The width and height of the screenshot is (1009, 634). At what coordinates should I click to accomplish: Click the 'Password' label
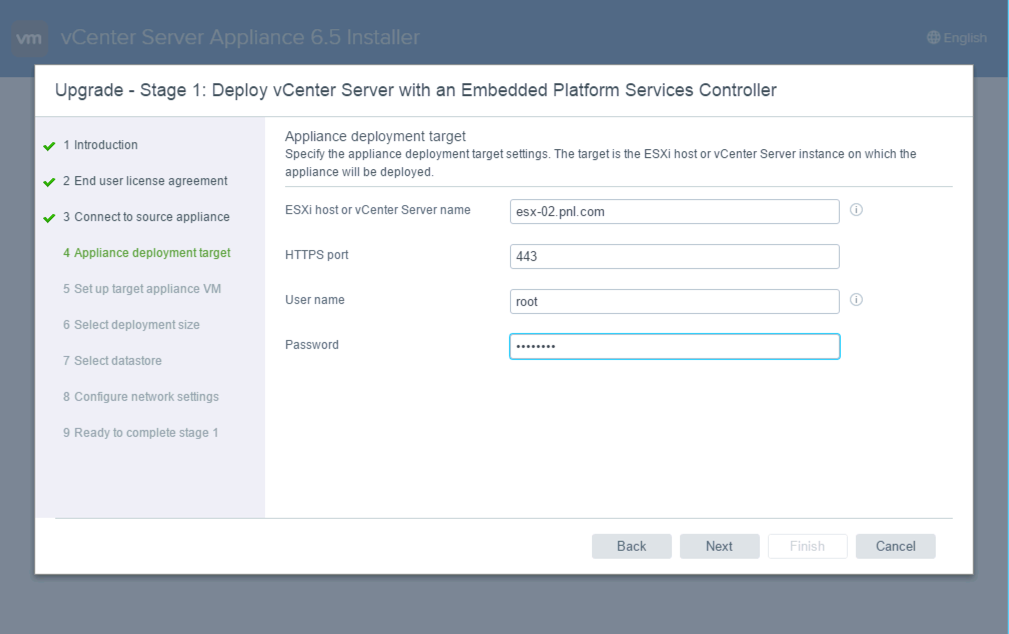click(311, 345)
